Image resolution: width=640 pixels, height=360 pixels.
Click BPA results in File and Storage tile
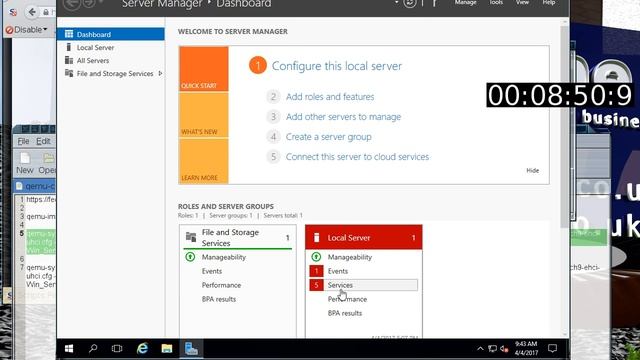point(219,299)
